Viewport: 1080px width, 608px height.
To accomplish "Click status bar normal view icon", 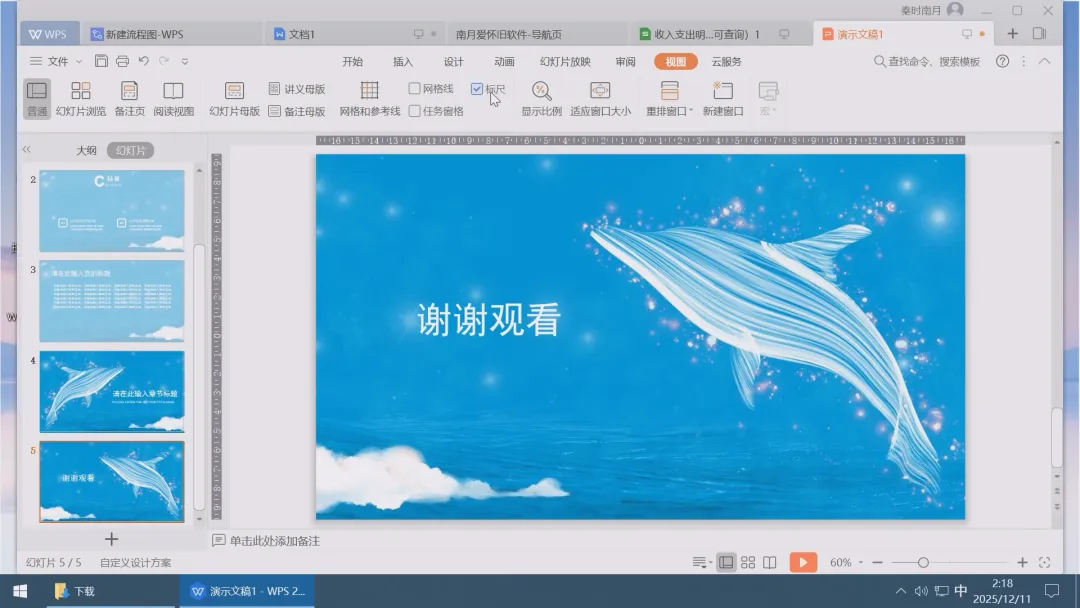I will pyautogui.click(x=726, y=563).
